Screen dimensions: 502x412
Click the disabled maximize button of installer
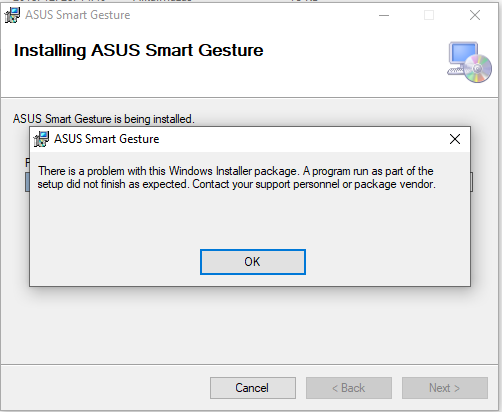(429, 15)
